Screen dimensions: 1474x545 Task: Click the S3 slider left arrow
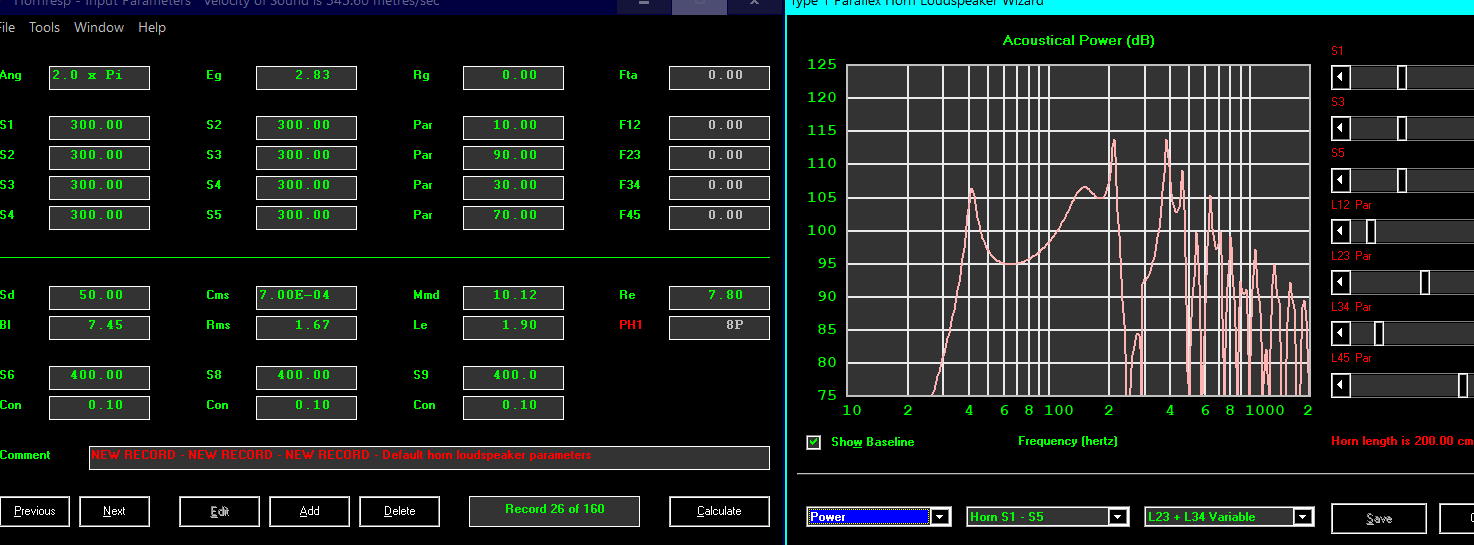1341,128
